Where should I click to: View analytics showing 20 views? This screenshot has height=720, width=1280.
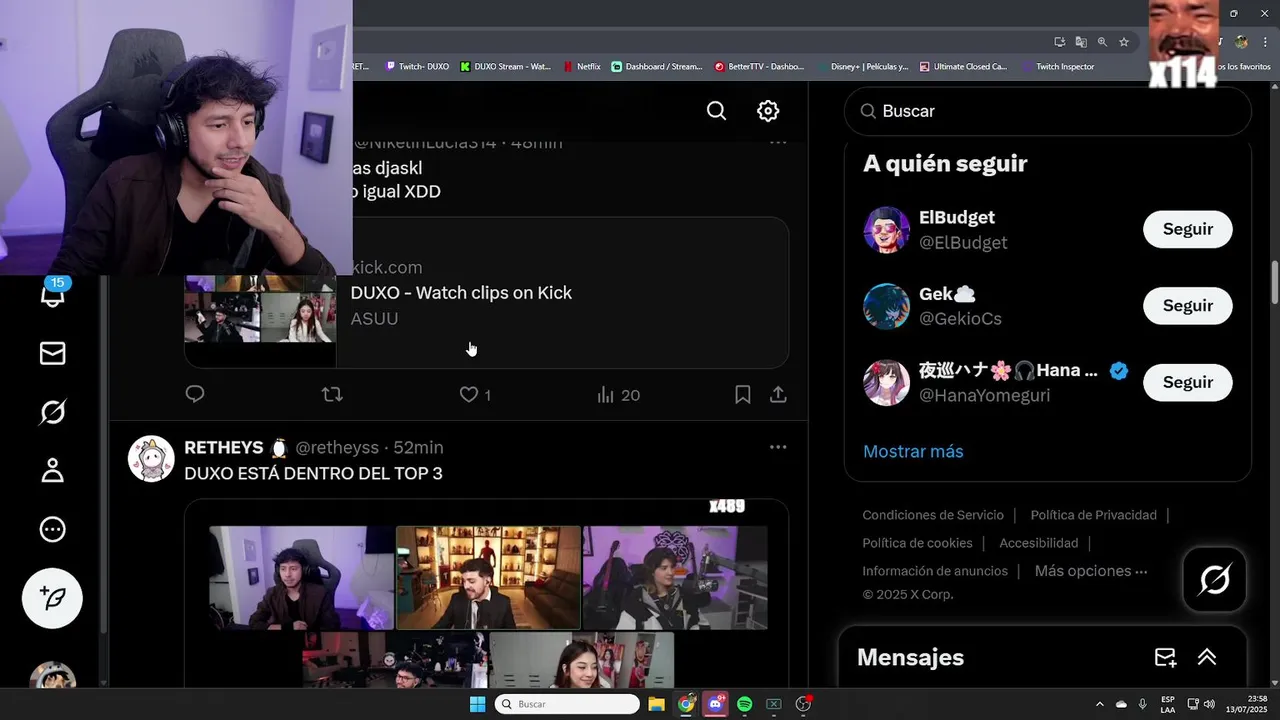[618, 395]
